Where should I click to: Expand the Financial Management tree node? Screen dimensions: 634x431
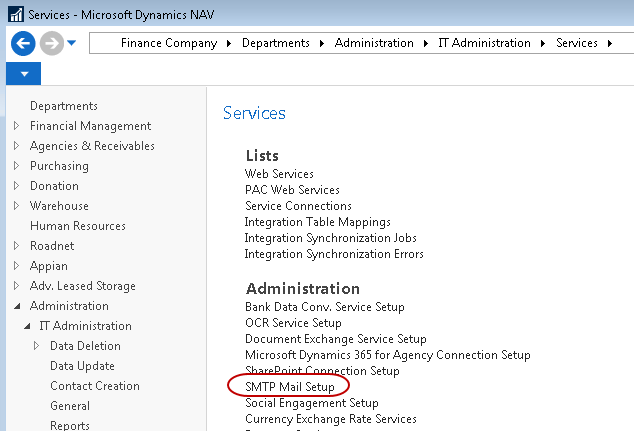pyautogui.click(x=16, y=126)
